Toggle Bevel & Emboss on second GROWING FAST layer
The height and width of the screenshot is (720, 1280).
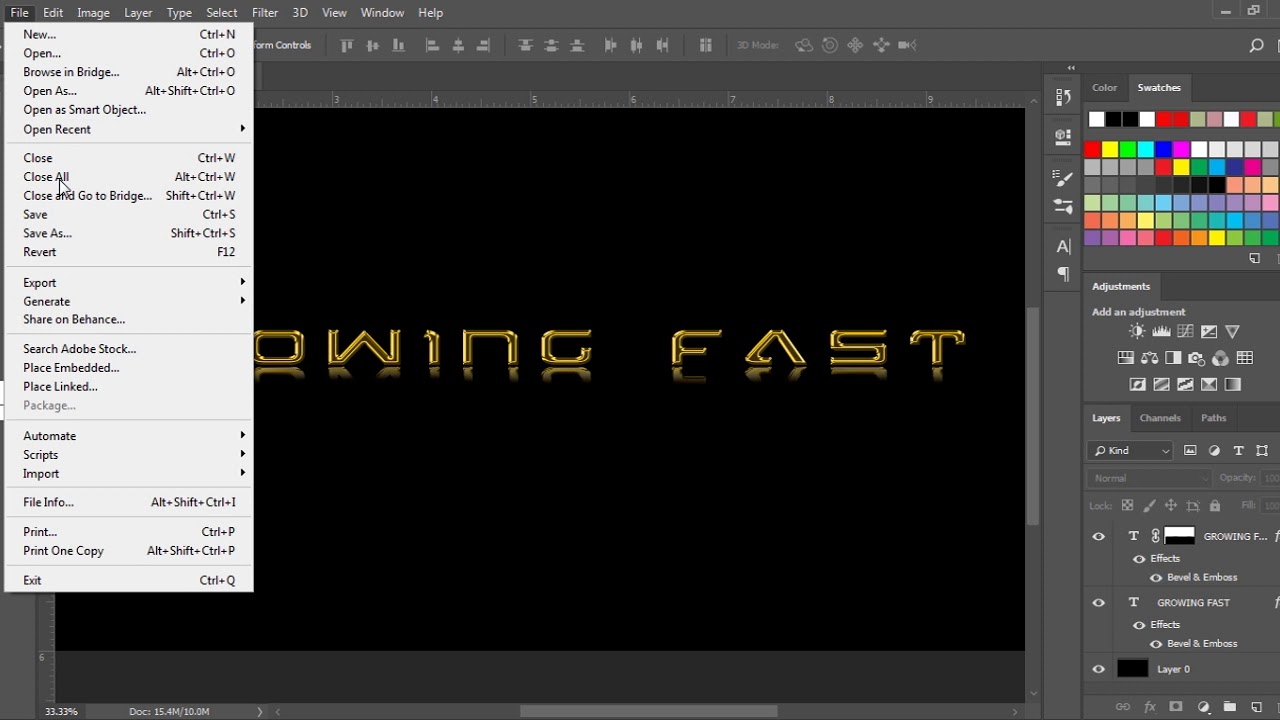pyautogui.click(x=1156, y=644)
